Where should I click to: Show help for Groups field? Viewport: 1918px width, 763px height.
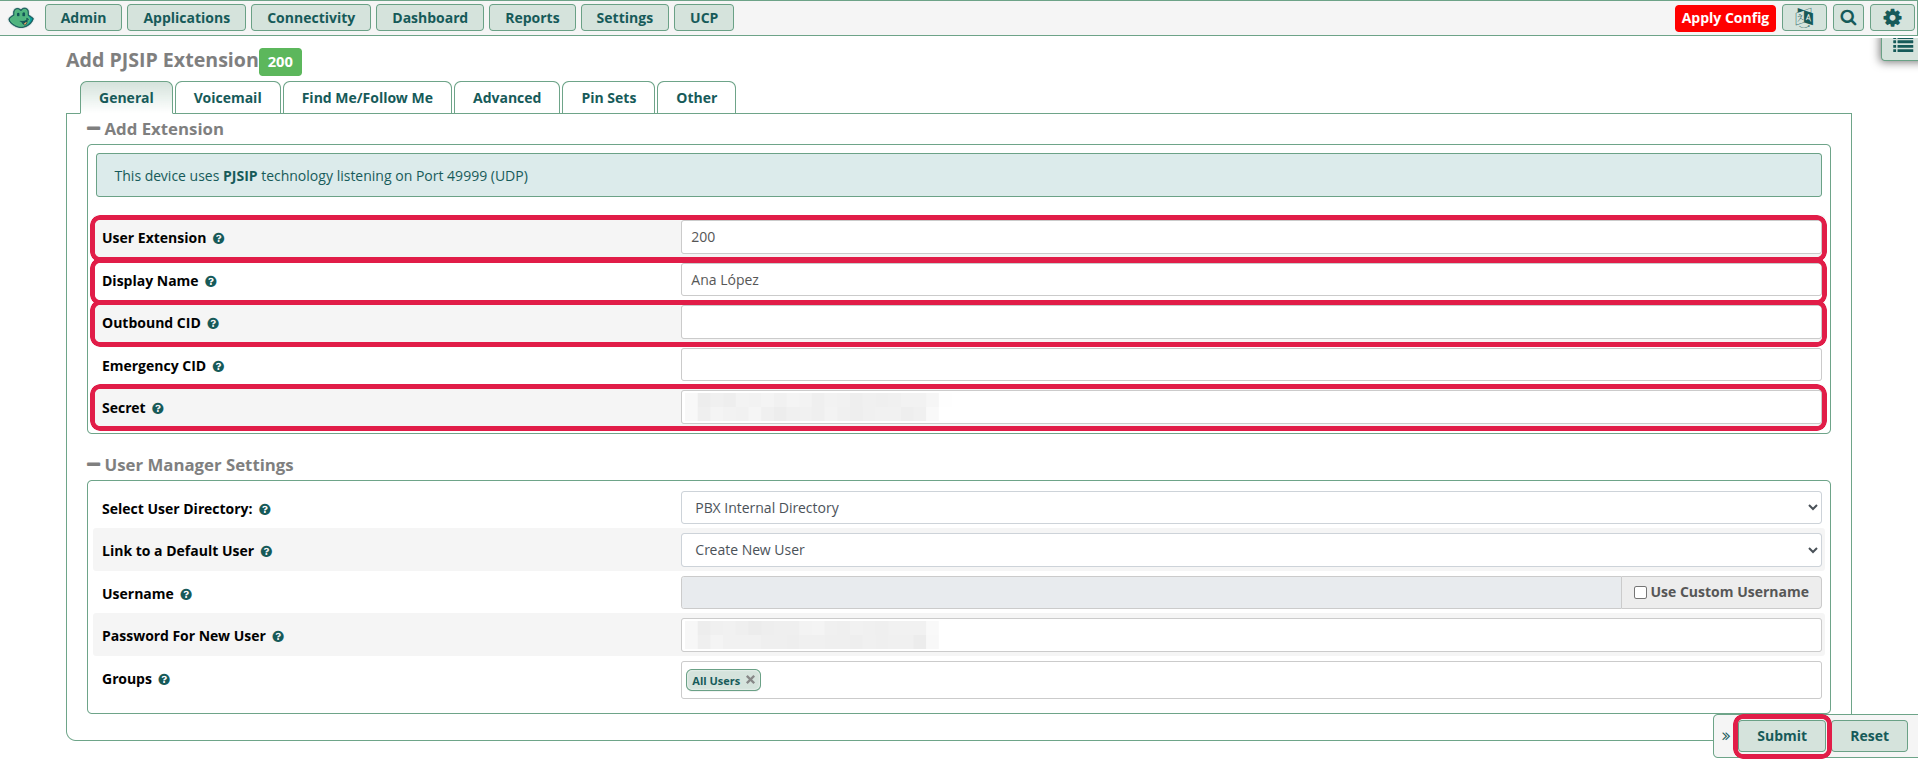[x=164, y=680]
